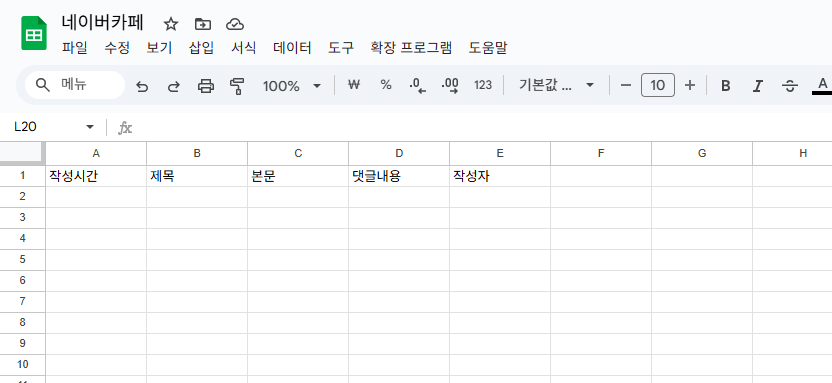Click the 작성시간 cell

click(96, 176)
